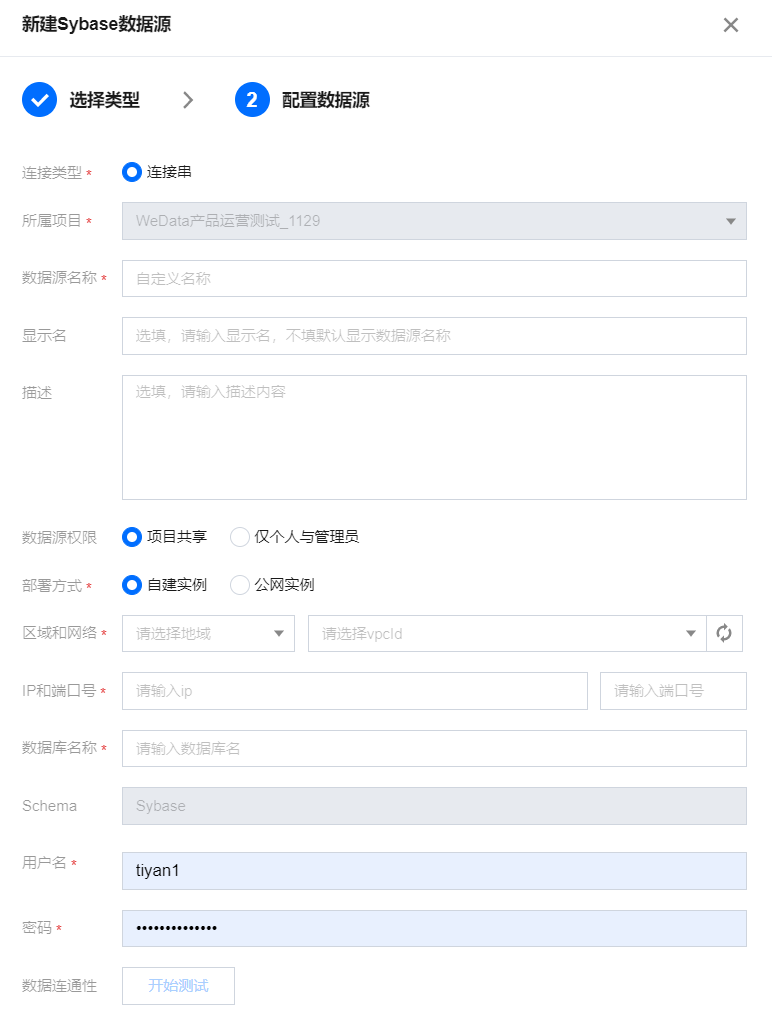The width and height of the screenshot is (772, 1033).
Task: Open the 请选择vpcId dropdown
Action: 507,633
